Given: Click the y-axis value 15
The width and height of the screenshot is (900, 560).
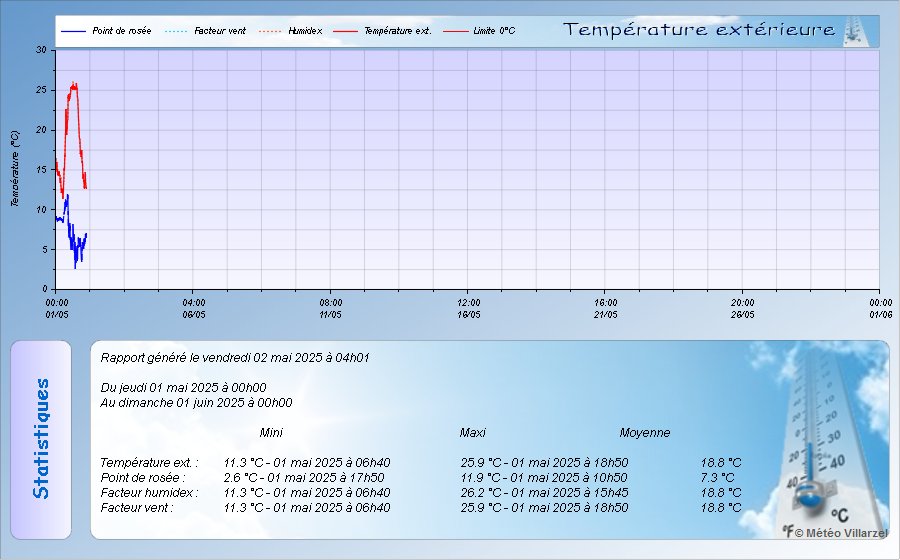Looking at the screenshot, I should click(41, 170).
